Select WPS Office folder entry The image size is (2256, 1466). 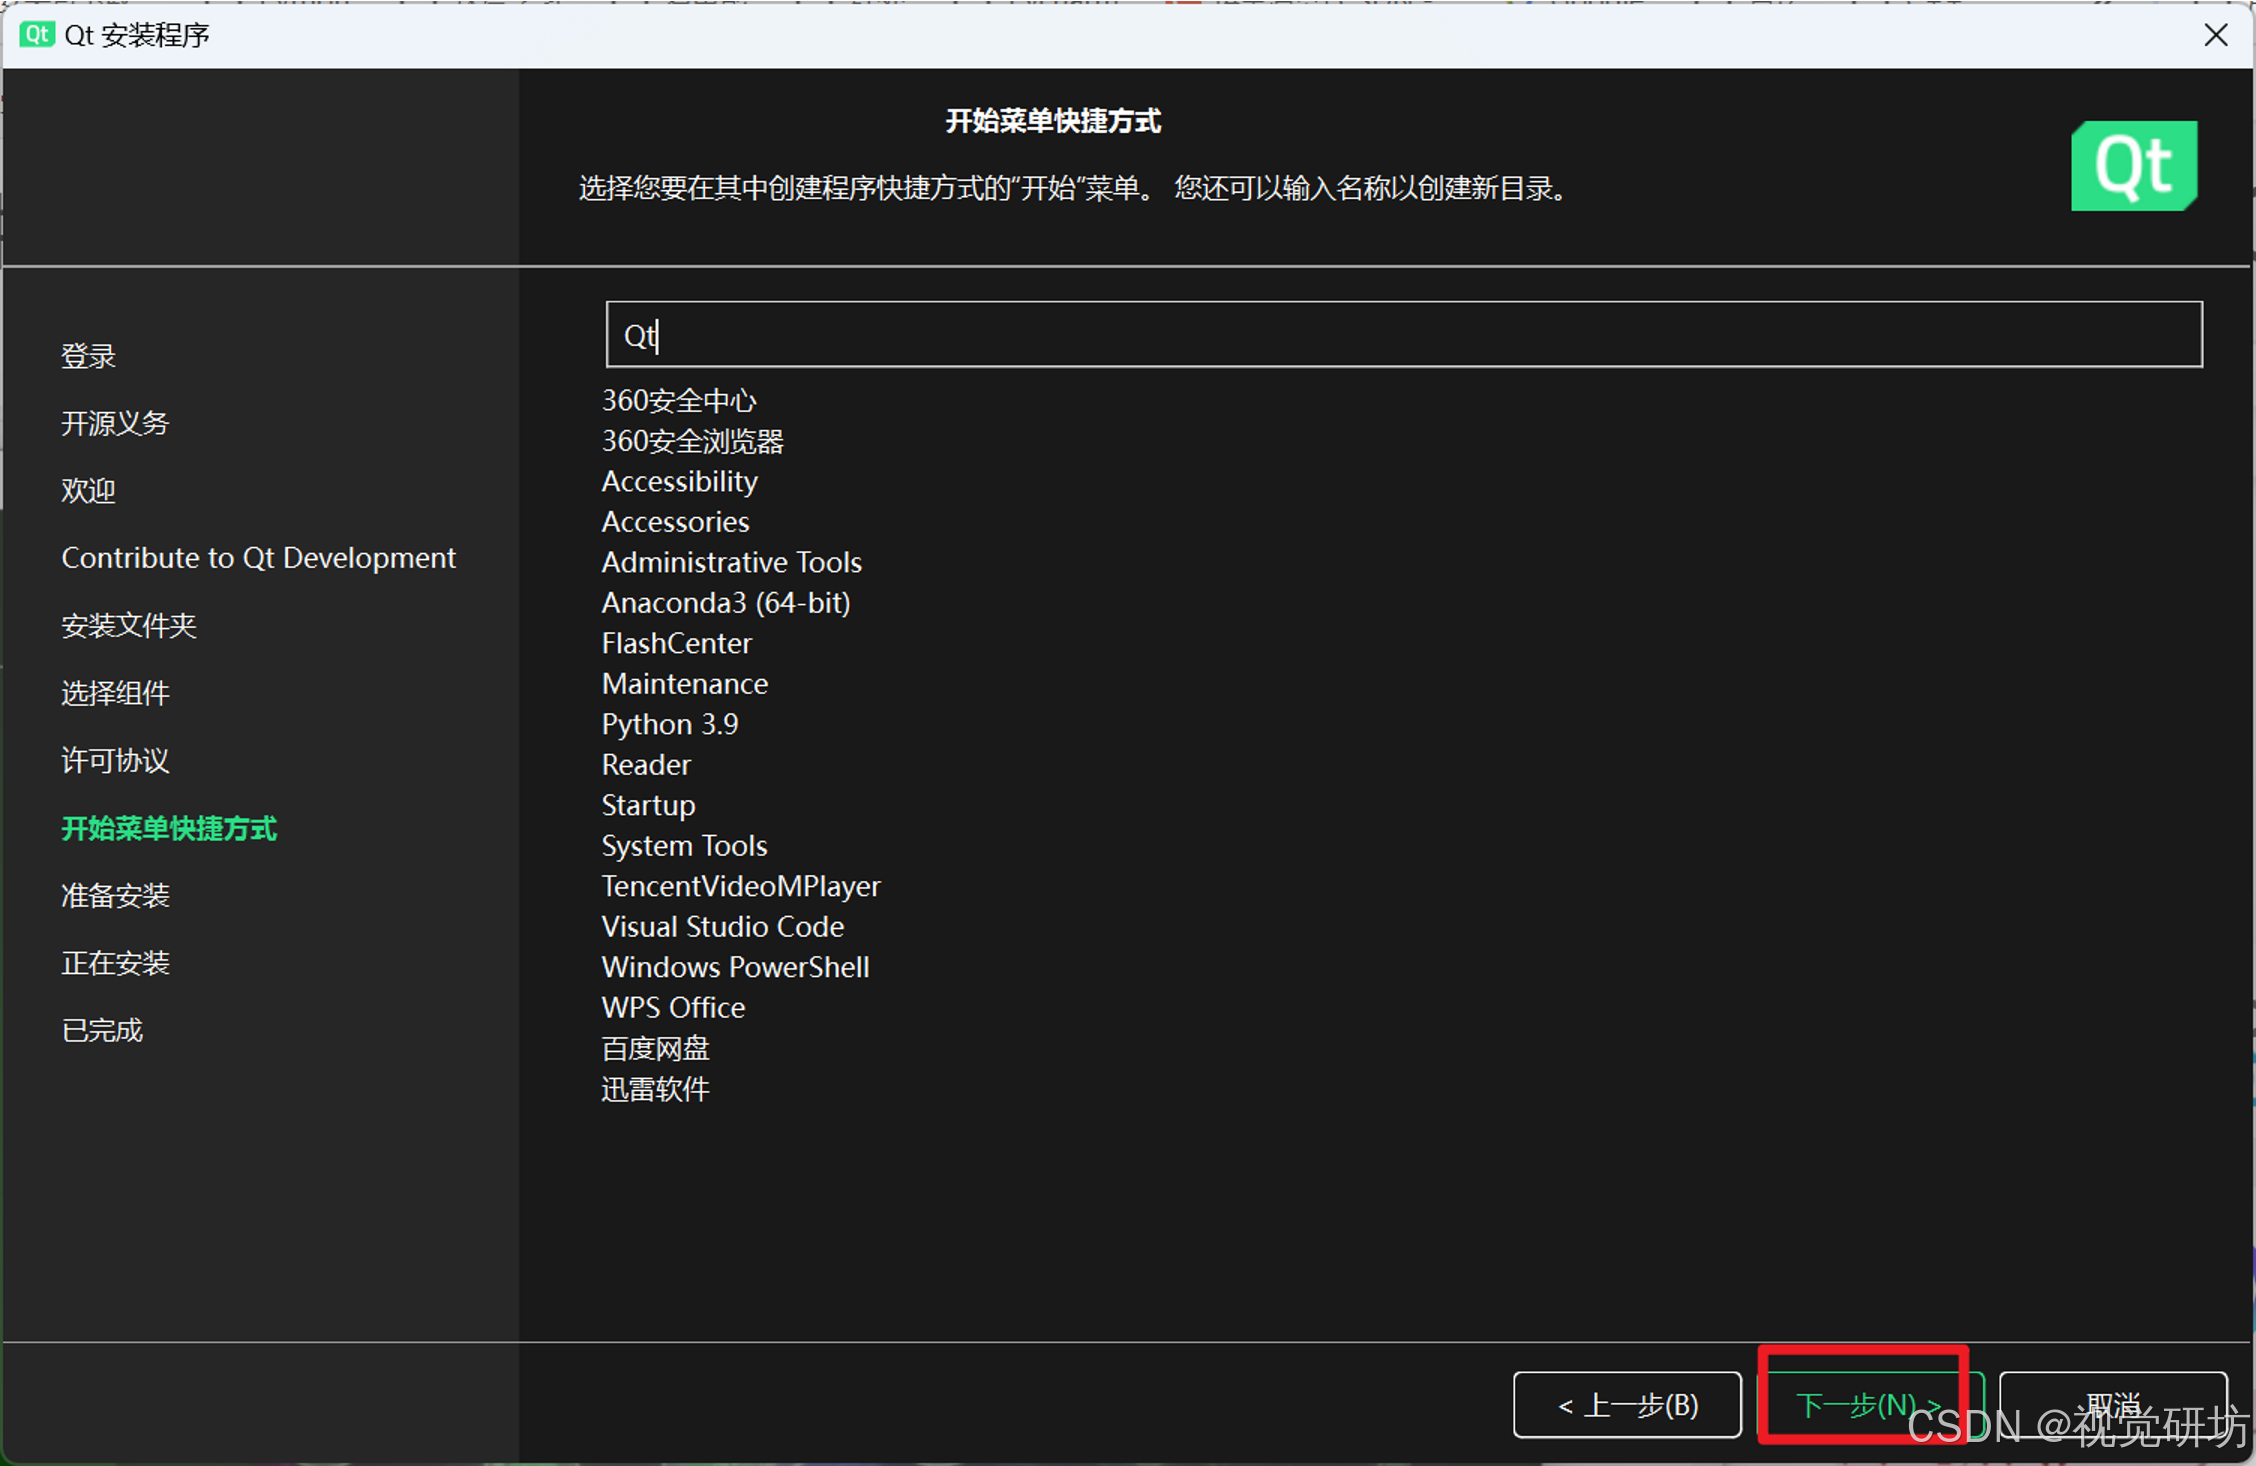point(673,1007)
